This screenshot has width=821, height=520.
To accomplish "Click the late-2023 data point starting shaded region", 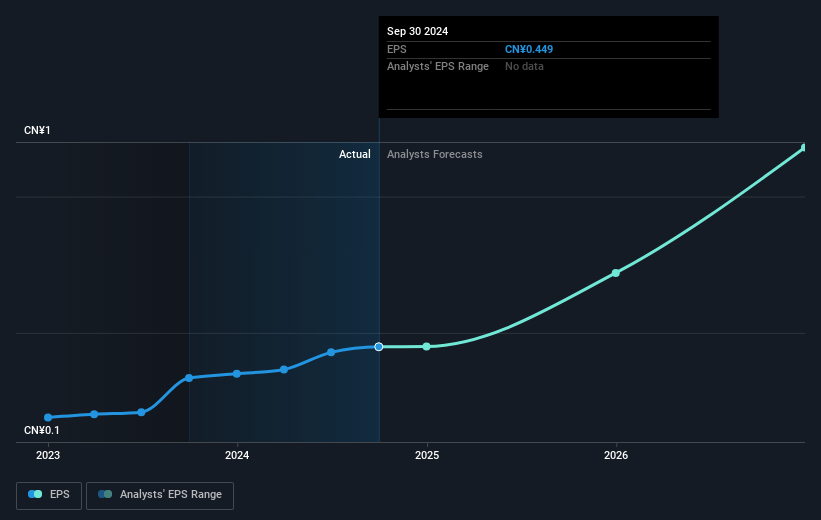I will point(189,378).
